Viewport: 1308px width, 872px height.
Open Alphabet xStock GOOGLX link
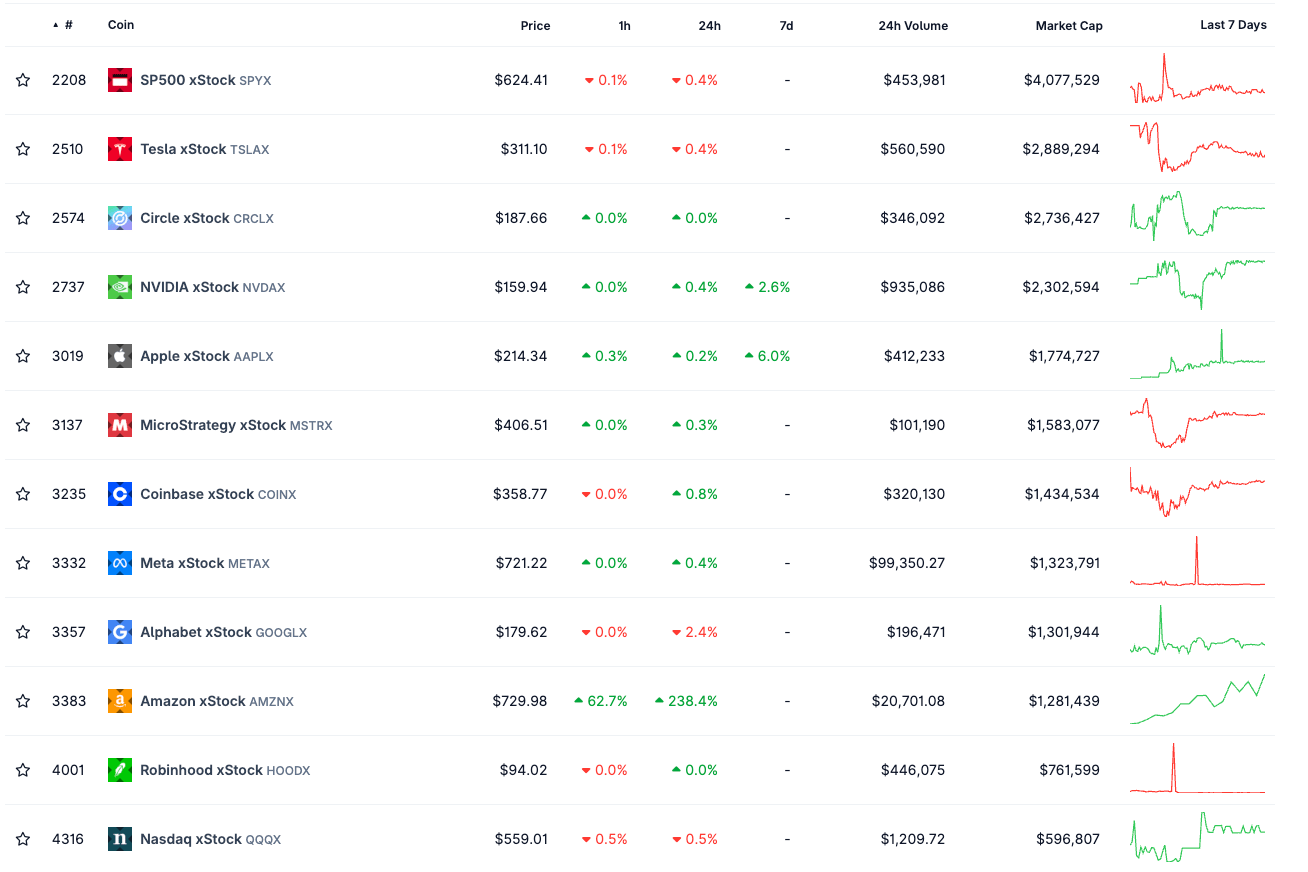(x=223, y=632)
